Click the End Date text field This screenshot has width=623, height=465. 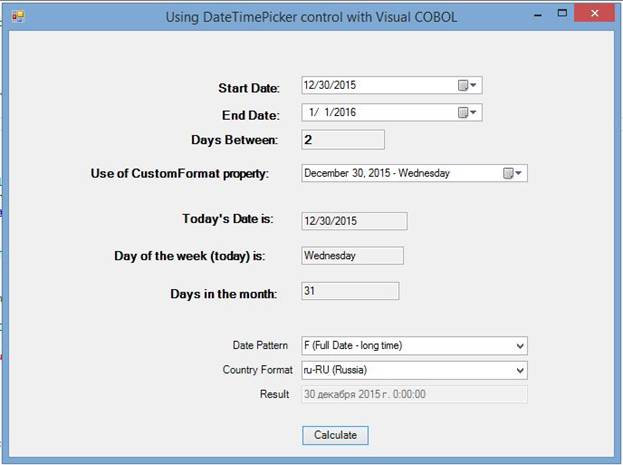376,113
